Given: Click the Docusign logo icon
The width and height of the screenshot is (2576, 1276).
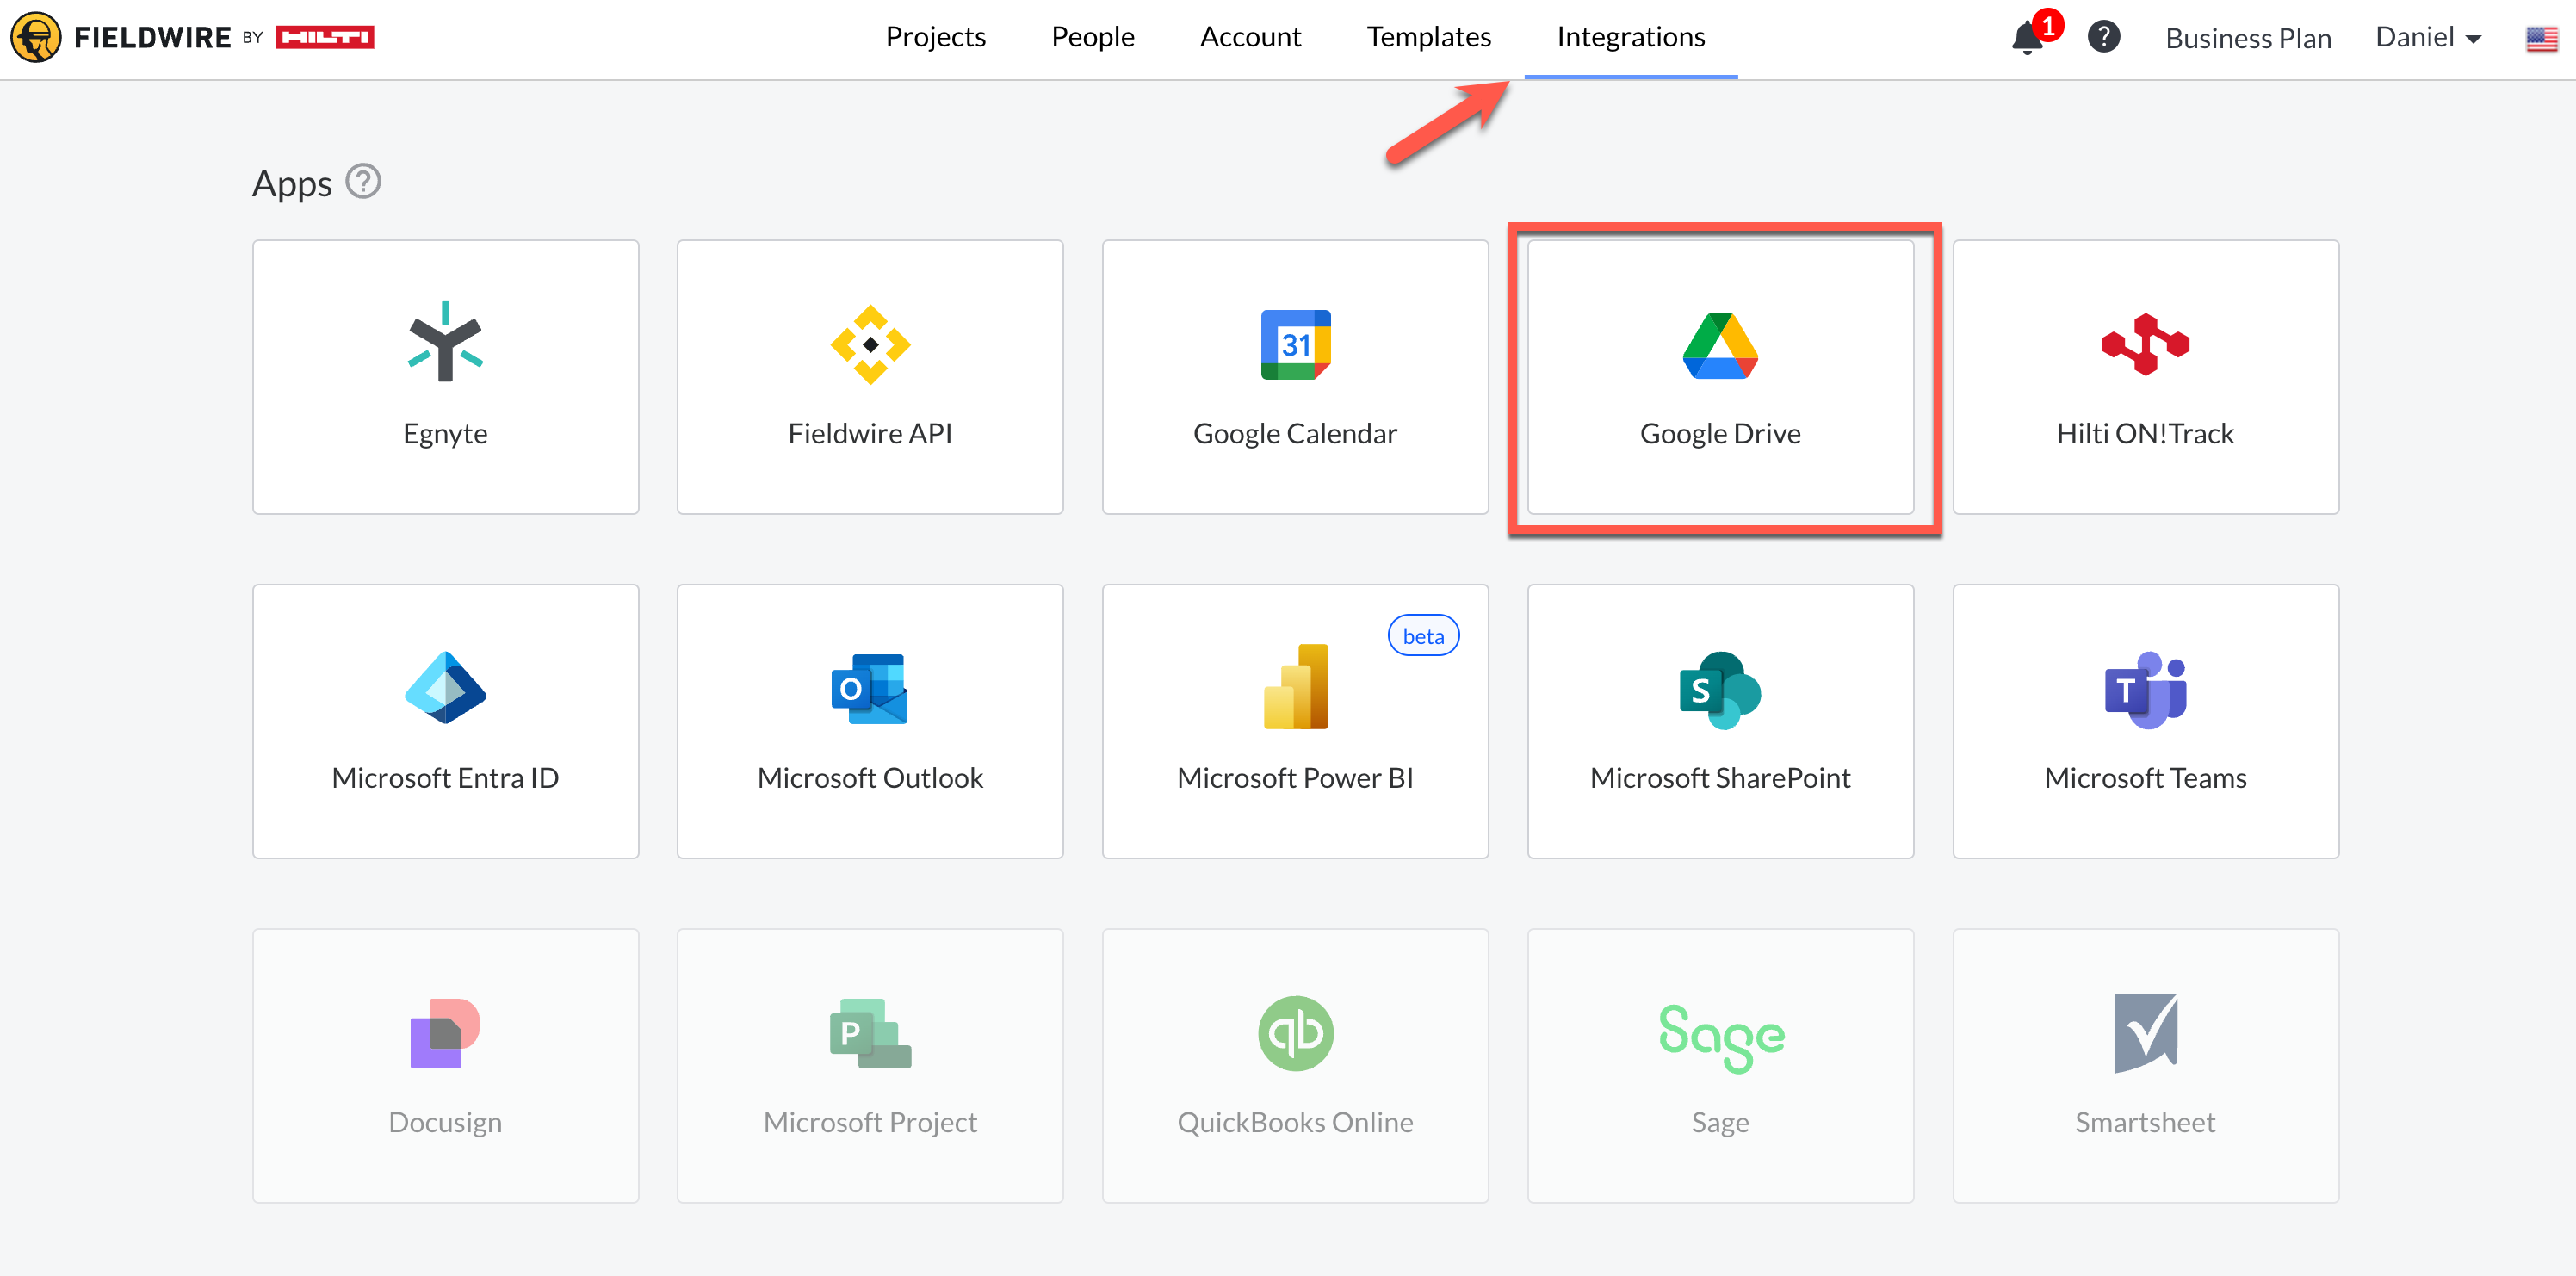Looking at the screenshot, I should click(445, 1033).
